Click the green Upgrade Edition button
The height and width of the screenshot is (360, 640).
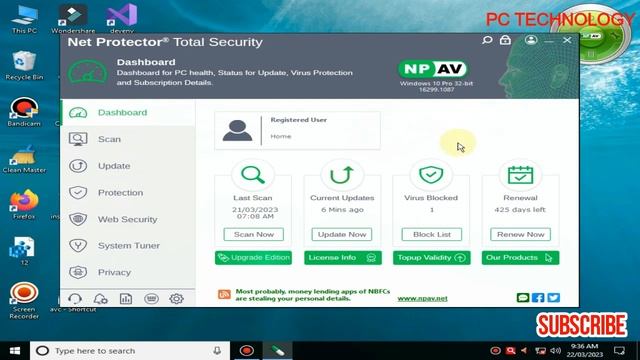(x=253, y=258)
